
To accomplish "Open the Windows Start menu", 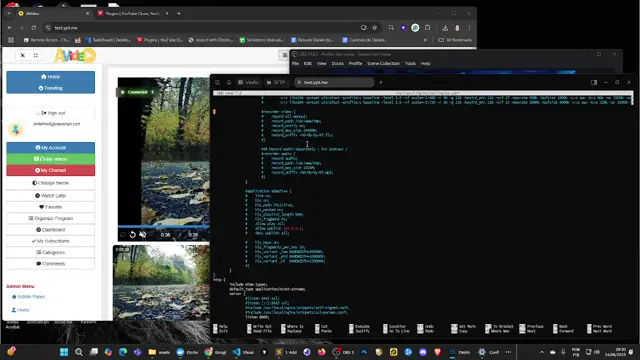I will pos(64,352).
